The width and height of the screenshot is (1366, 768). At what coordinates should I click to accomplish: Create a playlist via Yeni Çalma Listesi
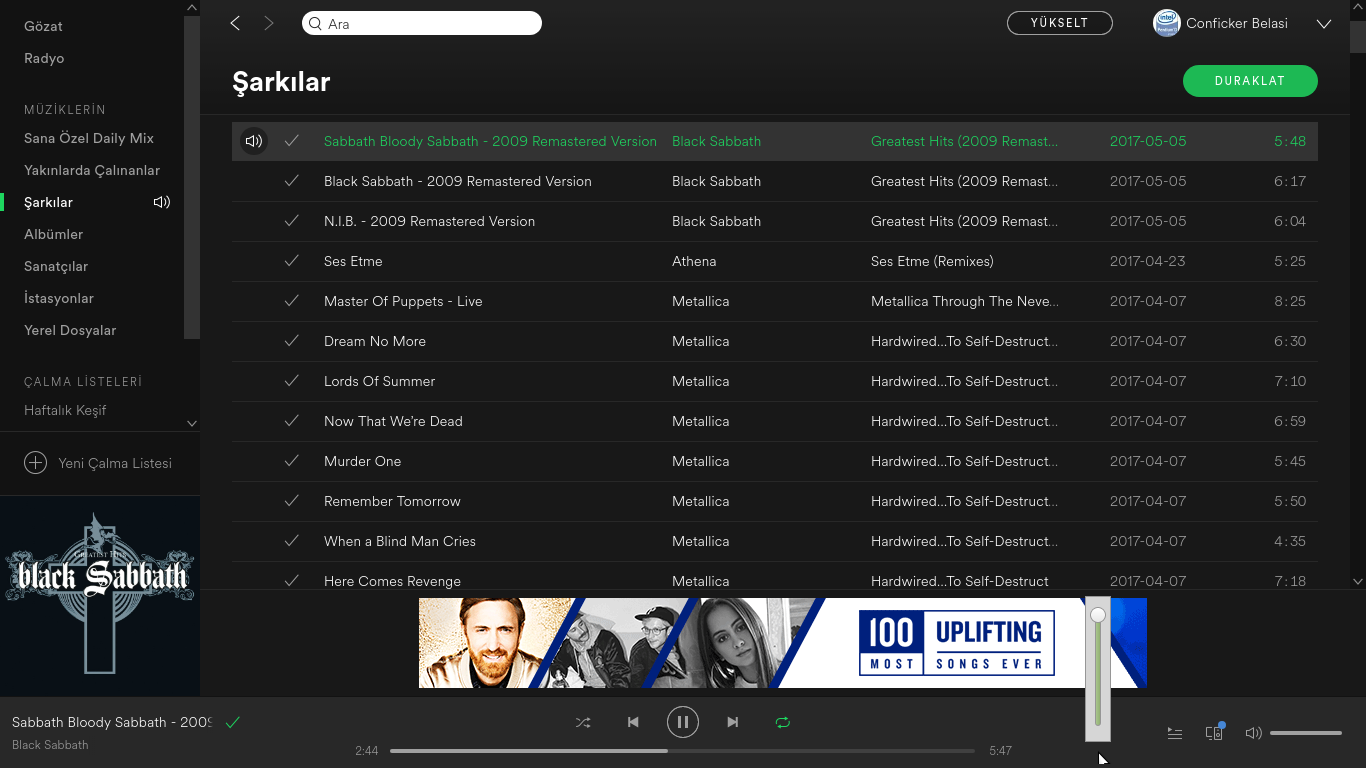point(115,463)
